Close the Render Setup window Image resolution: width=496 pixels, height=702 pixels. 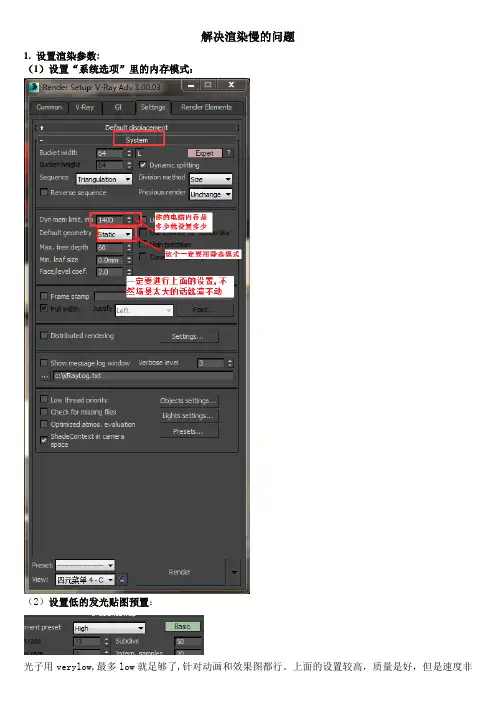point(231,85)
